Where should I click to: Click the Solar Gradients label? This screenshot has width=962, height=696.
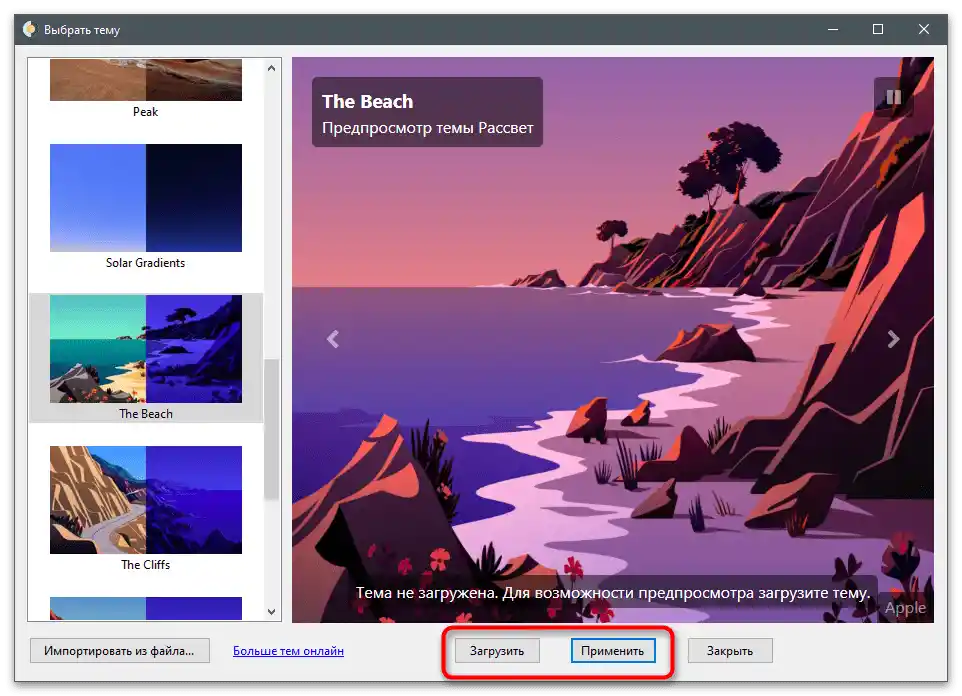145,263
